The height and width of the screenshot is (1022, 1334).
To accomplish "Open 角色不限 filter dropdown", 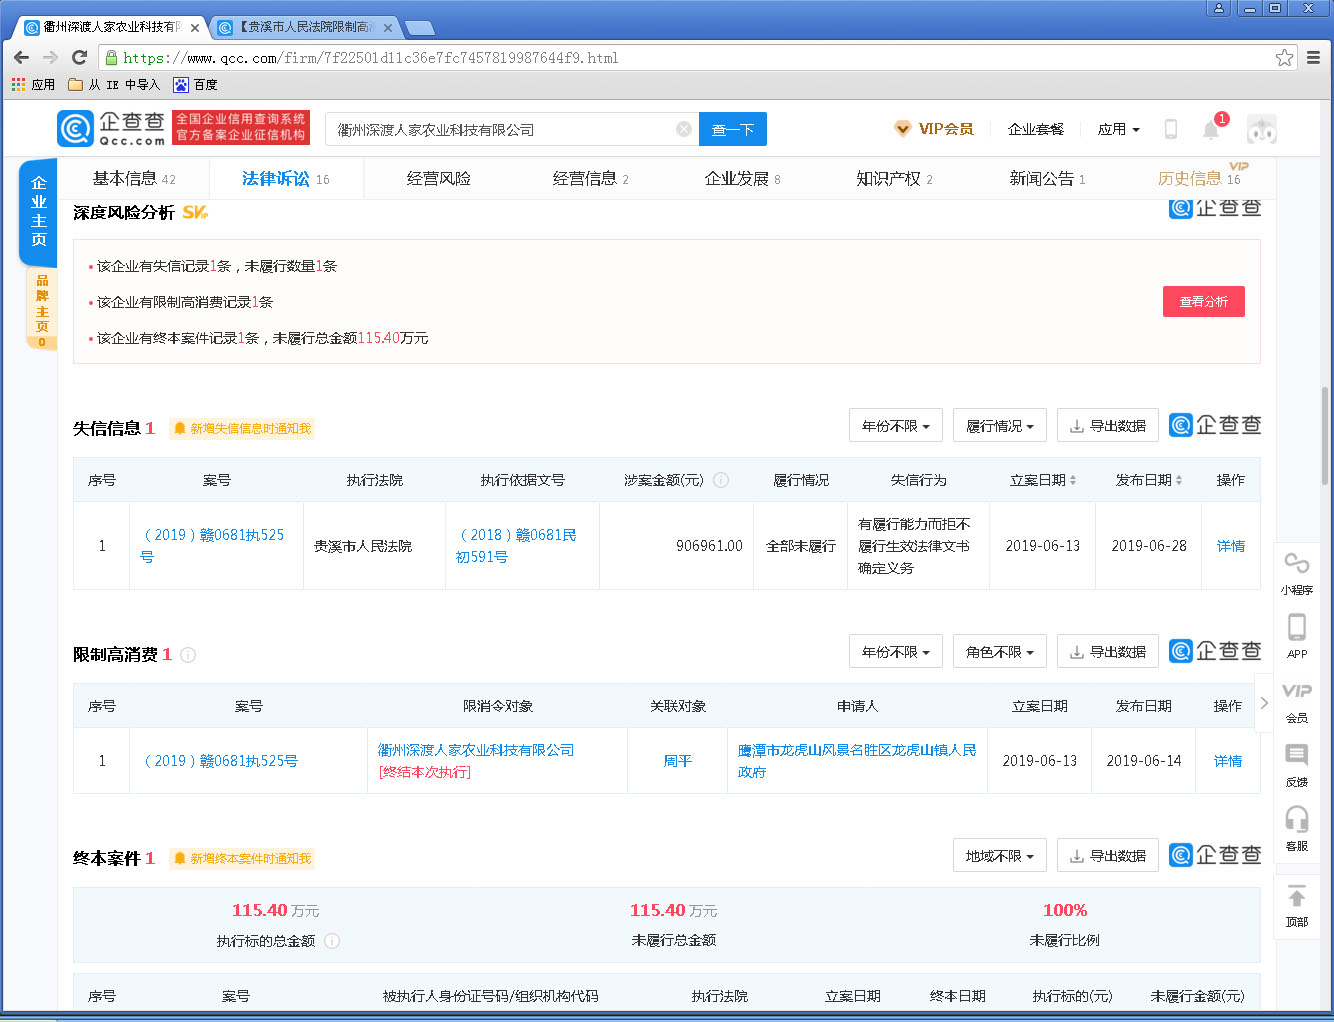I will click(1000, 652).
